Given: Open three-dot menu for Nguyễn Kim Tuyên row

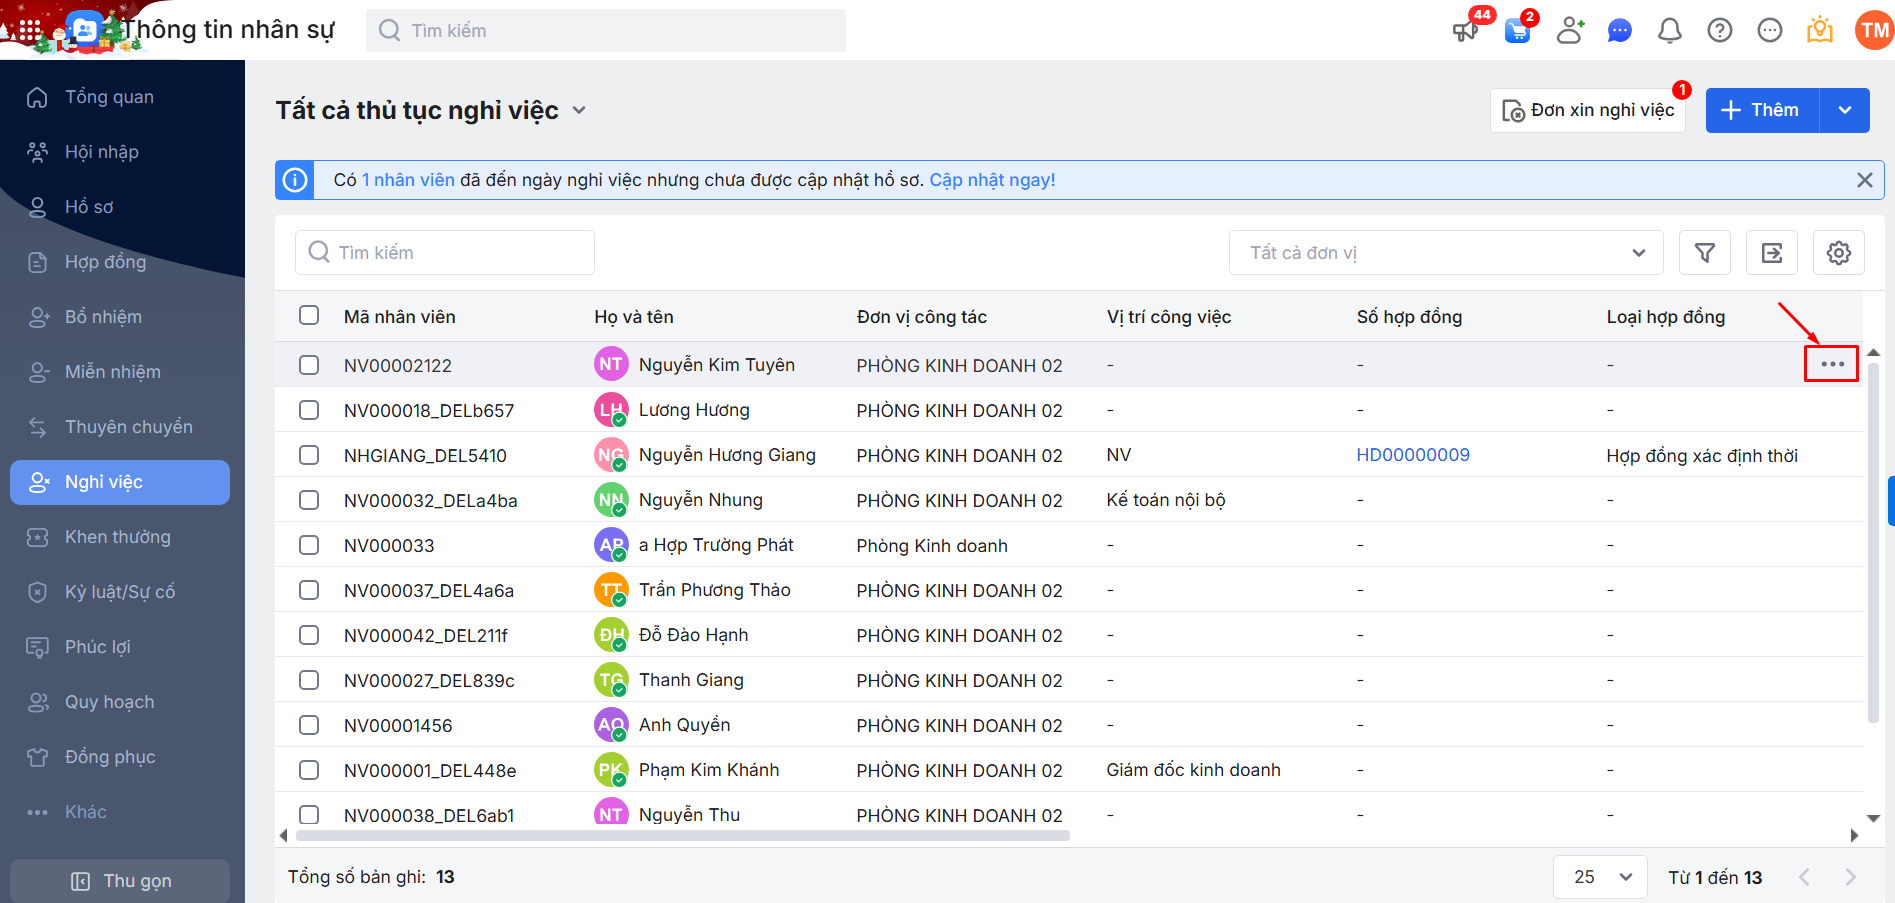Looking at the screenshot, I should (x=1831, y=364).
